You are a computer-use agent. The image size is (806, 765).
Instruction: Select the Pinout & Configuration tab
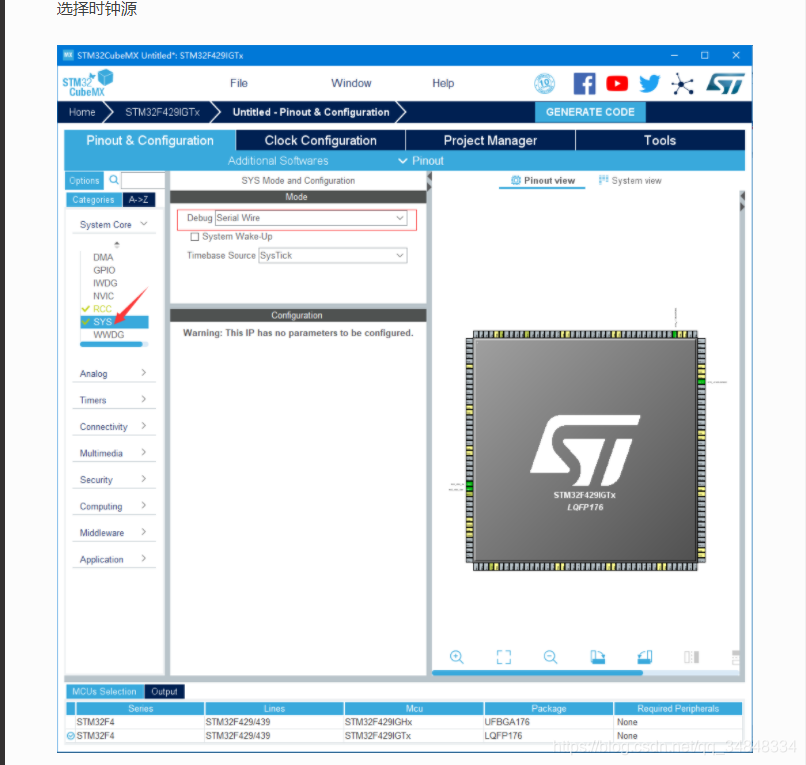[x=150, y=140]
